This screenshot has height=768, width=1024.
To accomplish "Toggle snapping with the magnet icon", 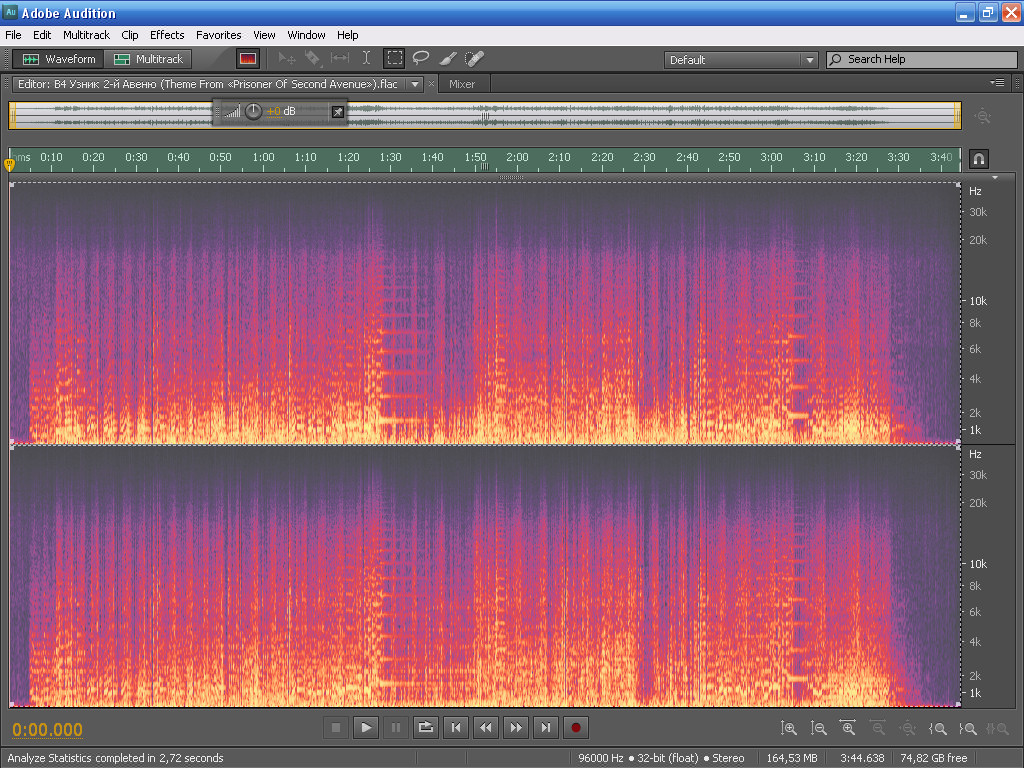I will [x=979, y=159].
